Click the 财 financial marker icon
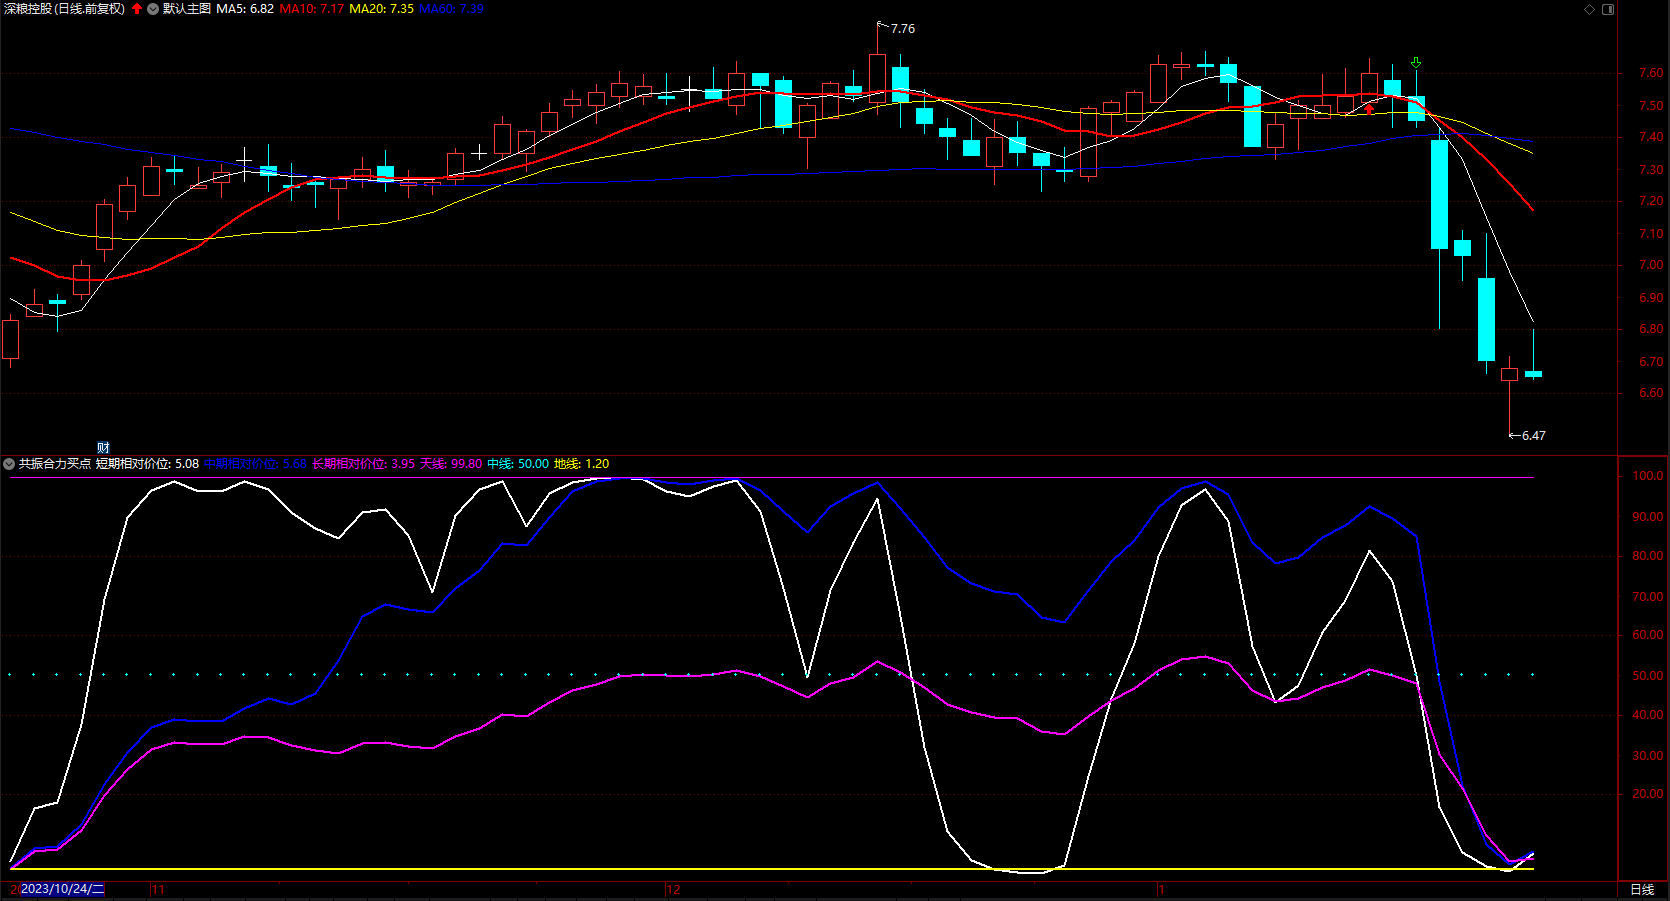 [103, 448]
